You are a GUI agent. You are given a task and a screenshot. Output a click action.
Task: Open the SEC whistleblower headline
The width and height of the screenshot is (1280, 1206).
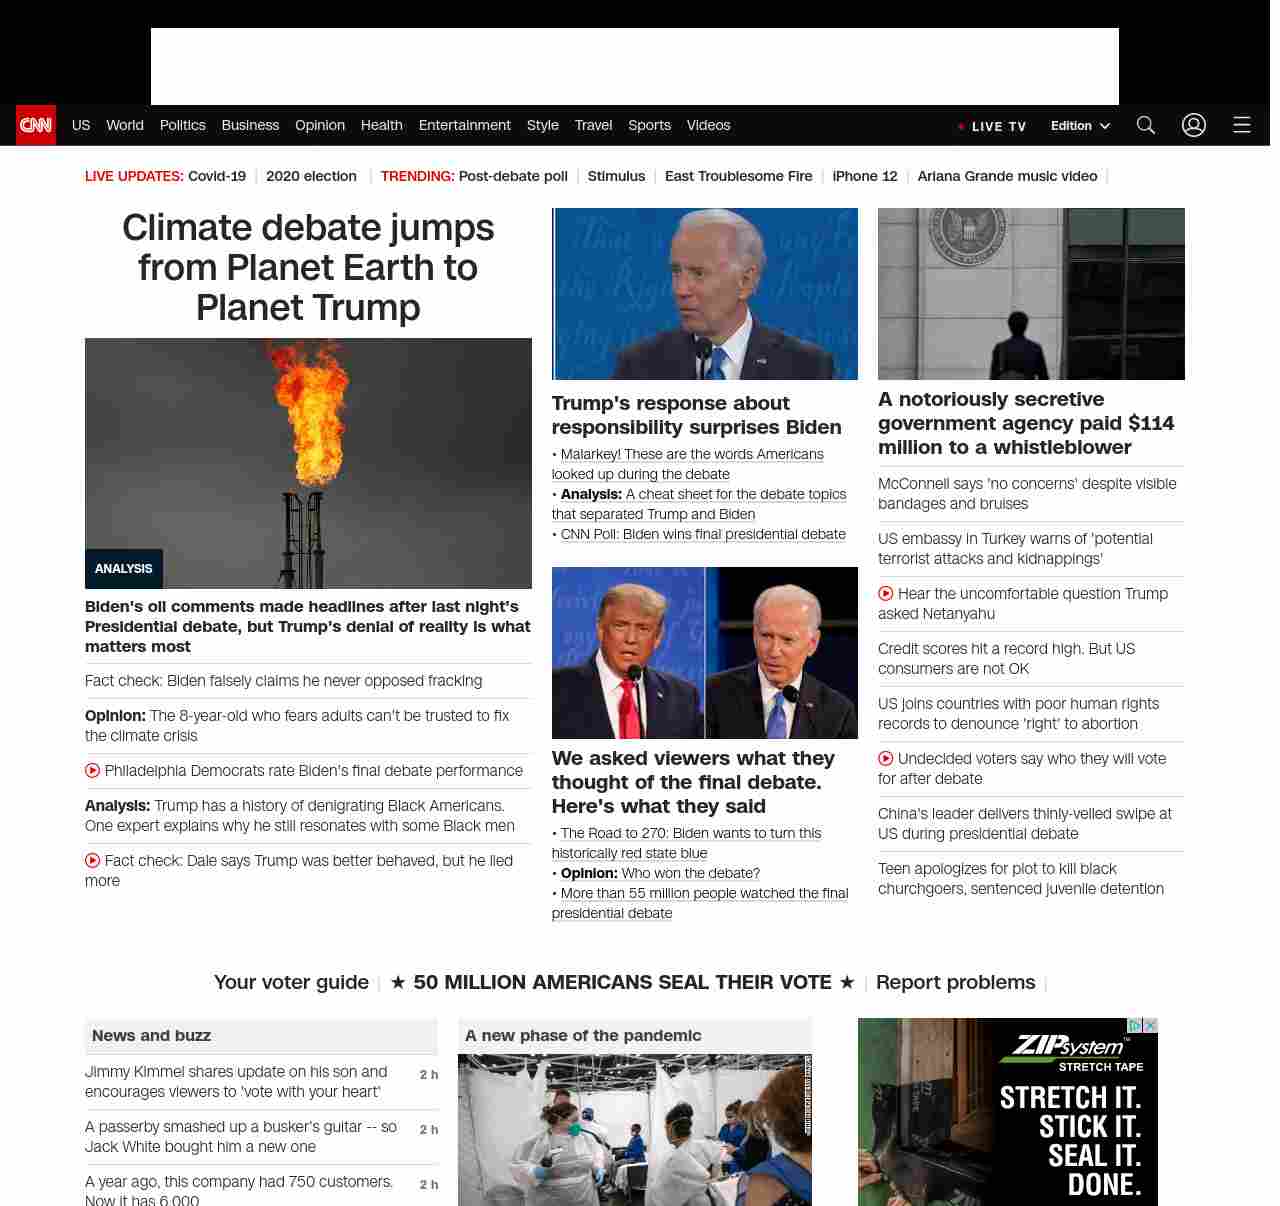pos(1026,423)
